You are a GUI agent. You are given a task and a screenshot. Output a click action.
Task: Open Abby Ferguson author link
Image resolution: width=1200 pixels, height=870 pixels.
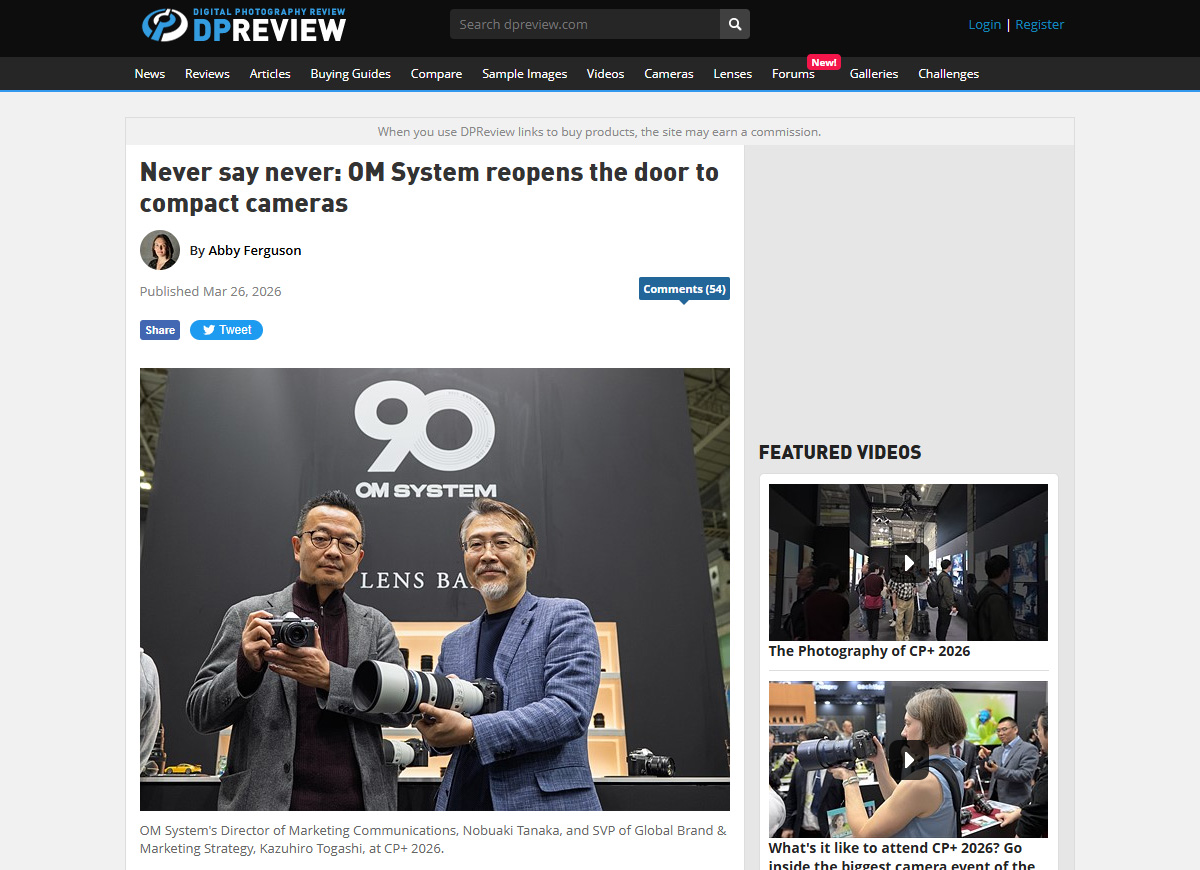(x=254, y=250)
